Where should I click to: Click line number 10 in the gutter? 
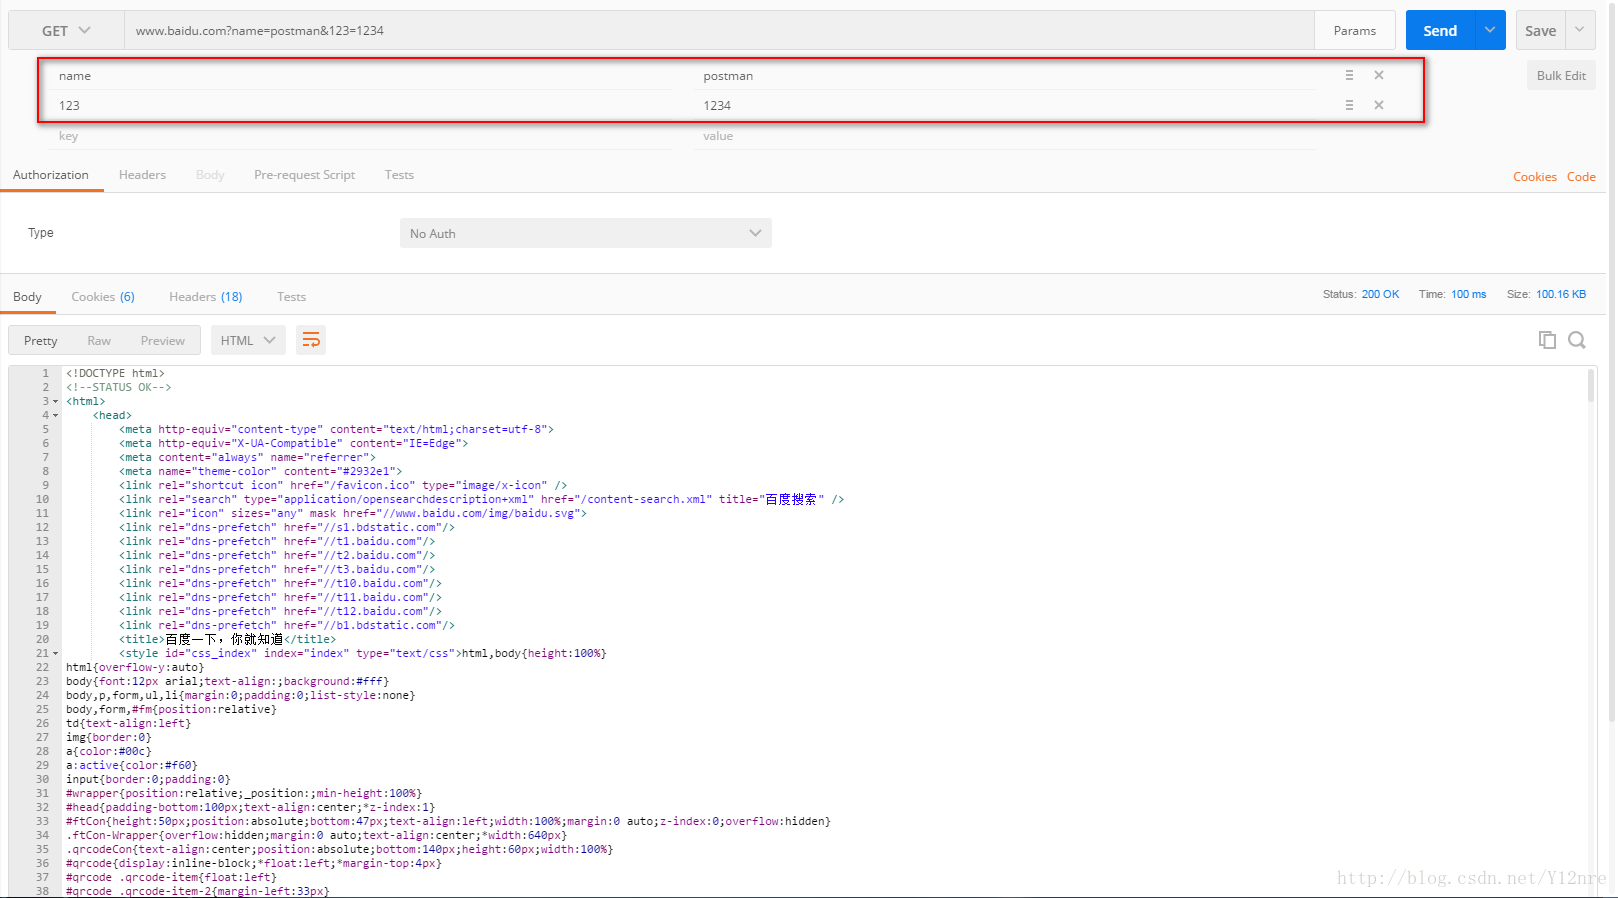42,500
